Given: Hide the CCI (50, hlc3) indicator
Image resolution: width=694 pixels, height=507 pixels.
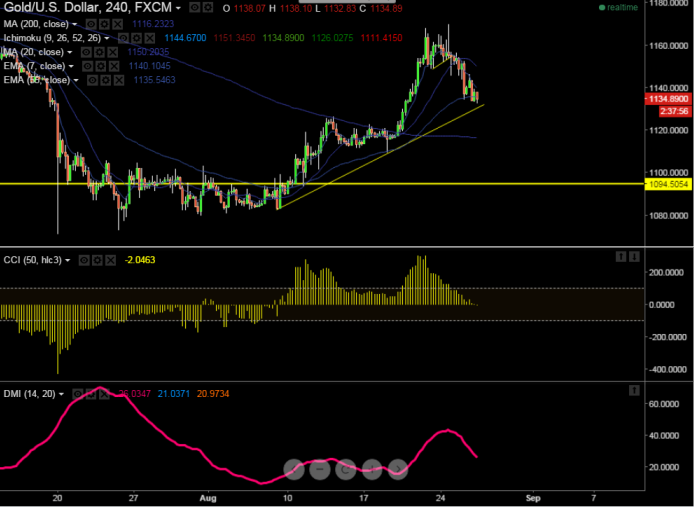Looking at the screenshot, I should click(x=84, y=260).
